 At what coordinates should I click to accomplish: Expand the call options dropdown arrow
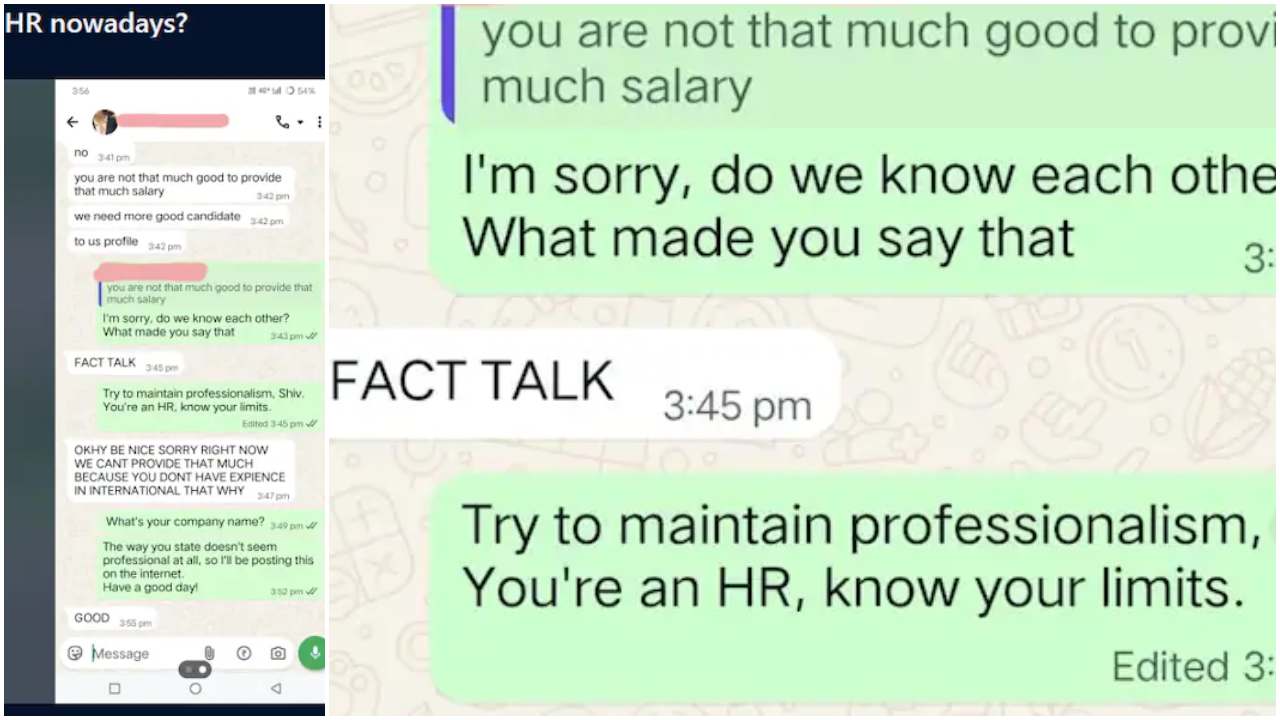click(x=300, y=123)
